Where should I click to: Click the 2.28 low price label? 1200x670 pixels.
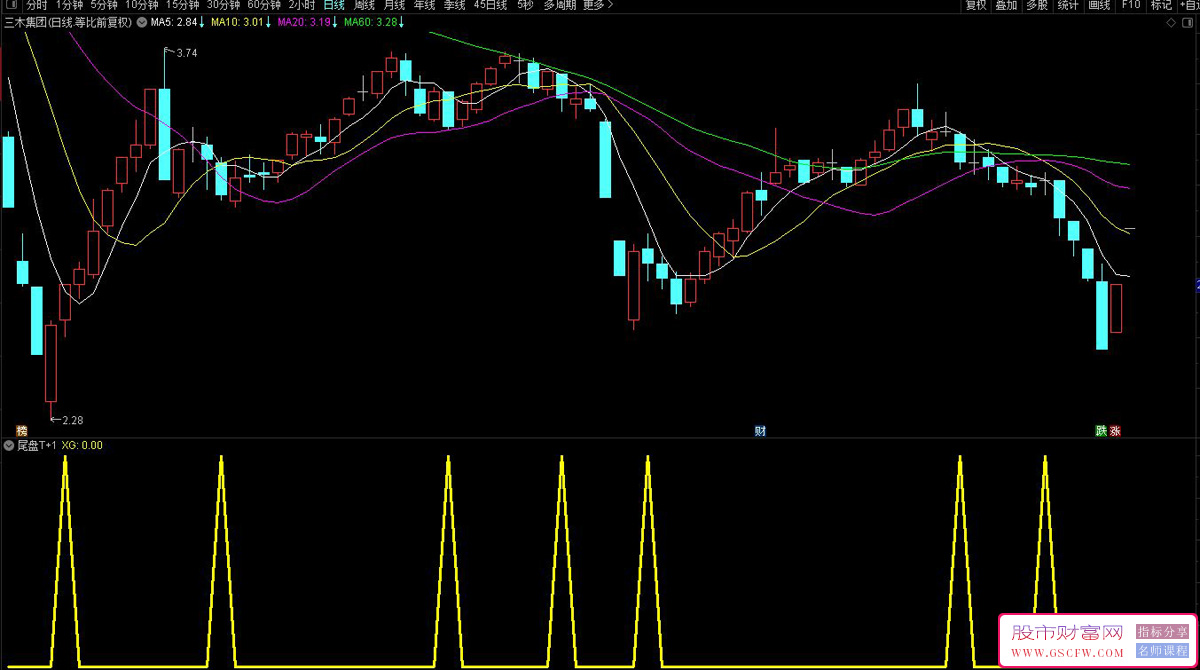(72, 420)
